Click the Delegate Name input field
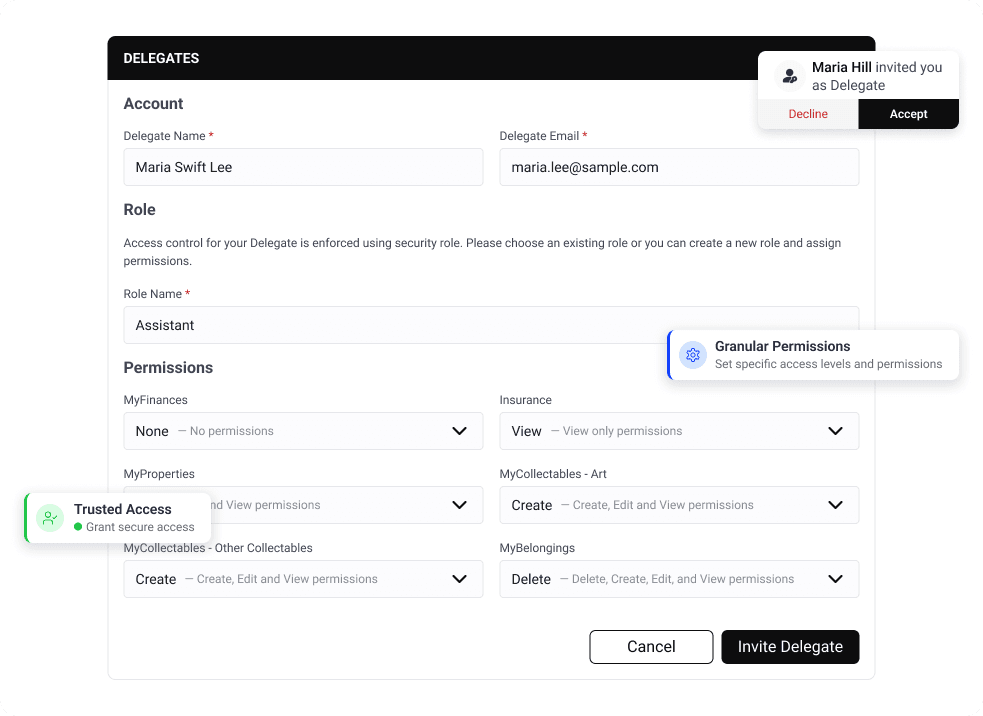 (303, 167)
